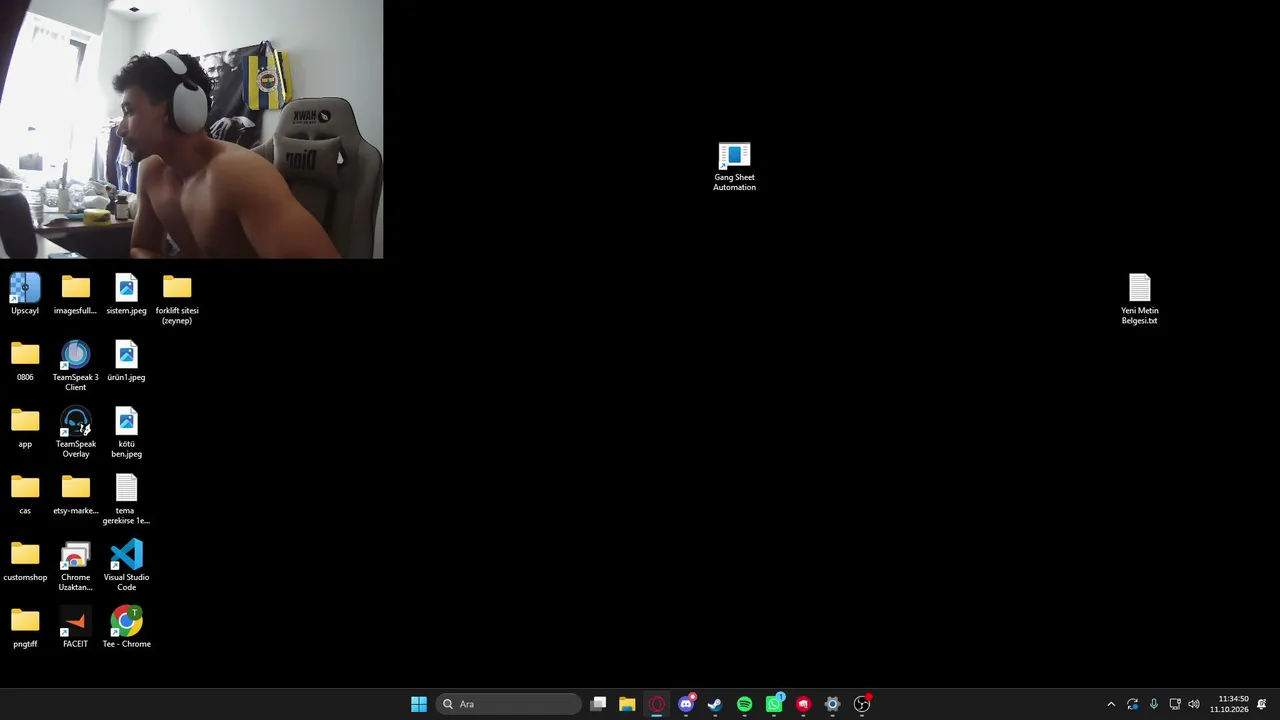Viewport: 1280px width, 720px height.
Task: Select the Upscayl desktop shortcut
Action: point(25,294)
